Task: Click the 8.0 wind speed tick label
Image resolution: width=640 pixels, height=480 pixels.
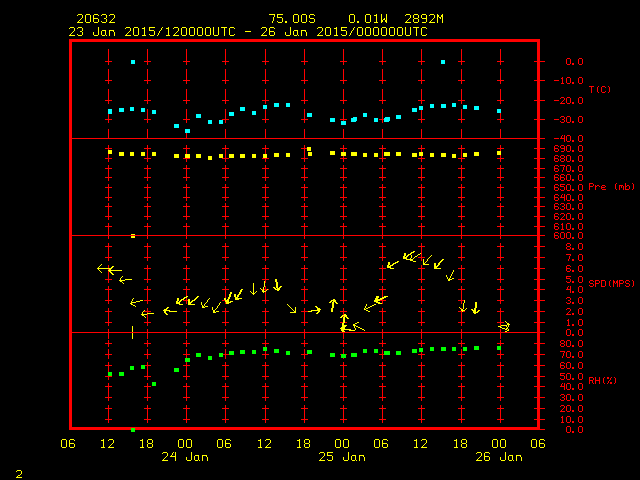Action: click(x=574, y=247)
